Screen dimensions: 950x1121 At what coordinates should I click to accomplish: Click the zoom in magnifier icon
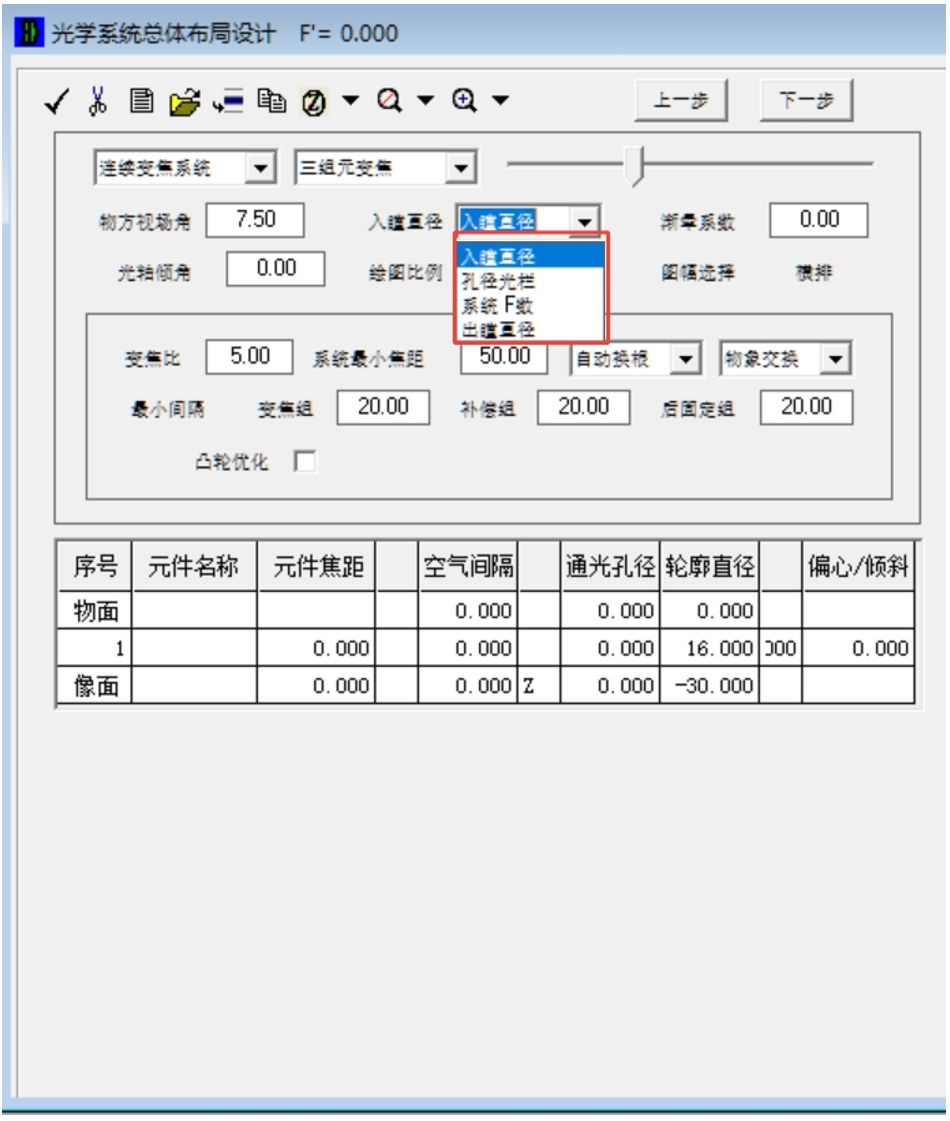[463, 100]
